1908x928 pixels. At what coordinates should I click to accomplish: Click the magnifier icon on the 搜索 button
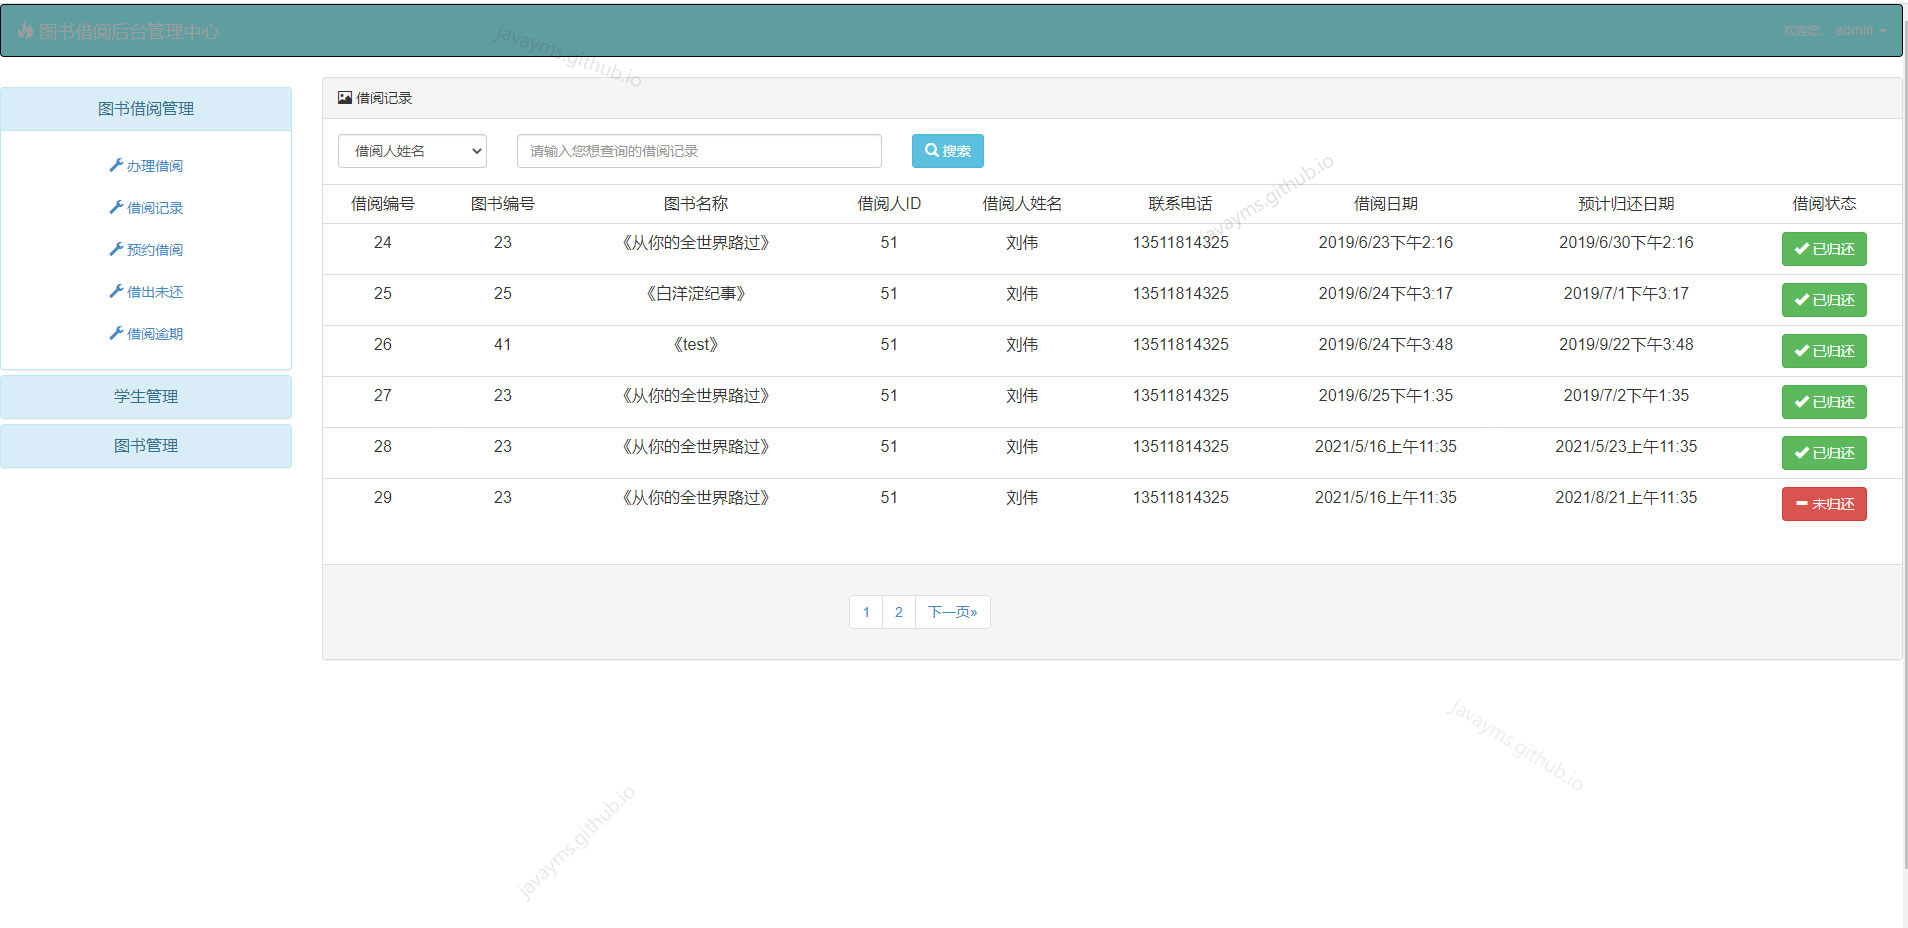(x=930, y=150)
